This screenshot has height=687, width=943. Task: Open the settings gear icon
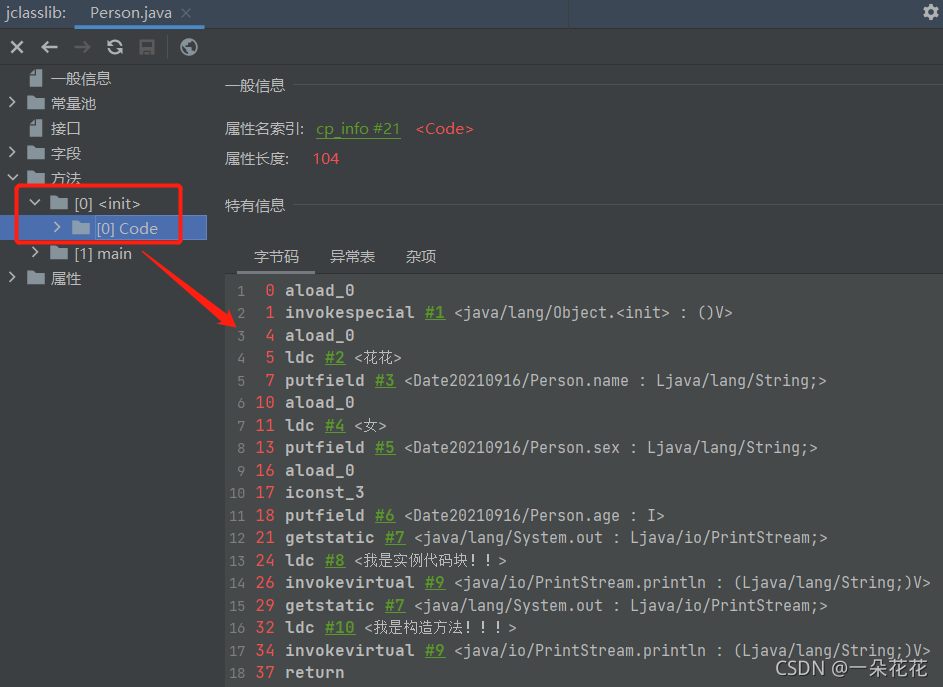(930, 12)
